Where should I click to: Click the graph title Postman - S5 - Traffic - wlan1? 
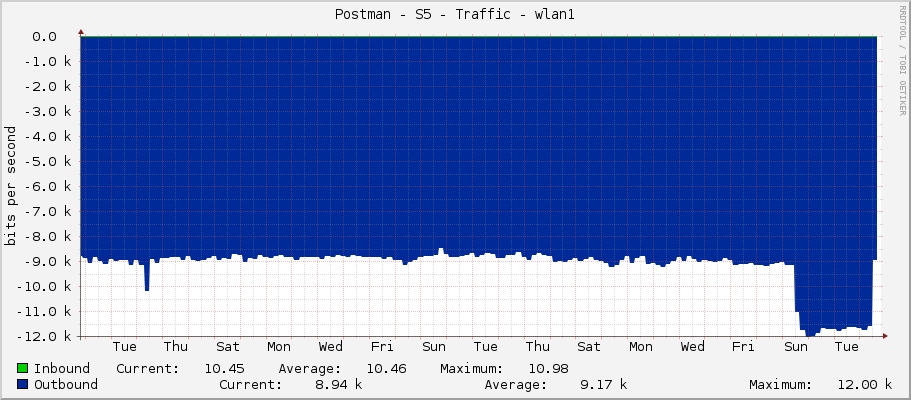(454, 15)
